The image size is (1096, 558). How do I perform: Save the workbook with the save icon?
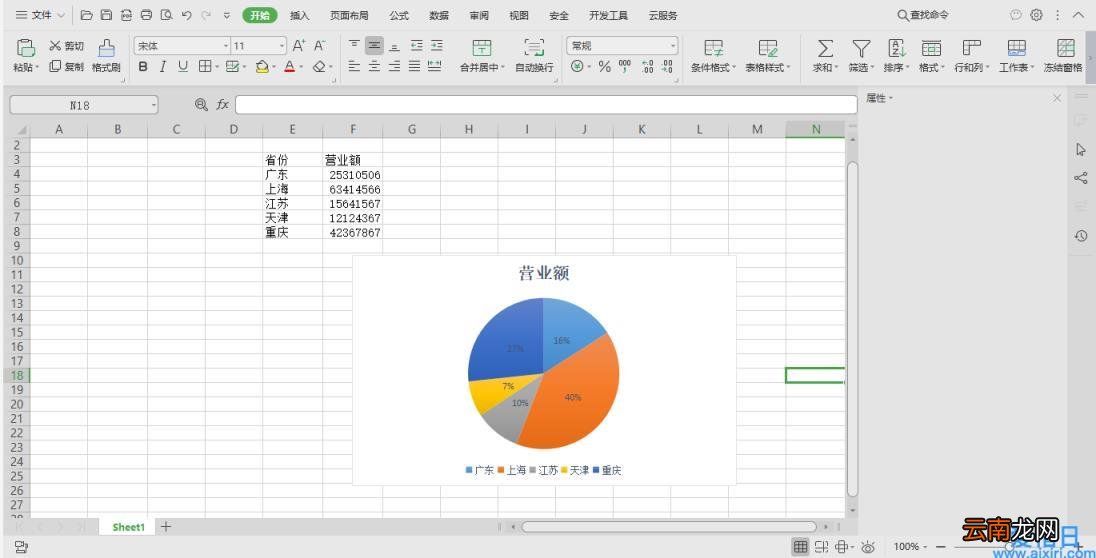click(106, 15)
